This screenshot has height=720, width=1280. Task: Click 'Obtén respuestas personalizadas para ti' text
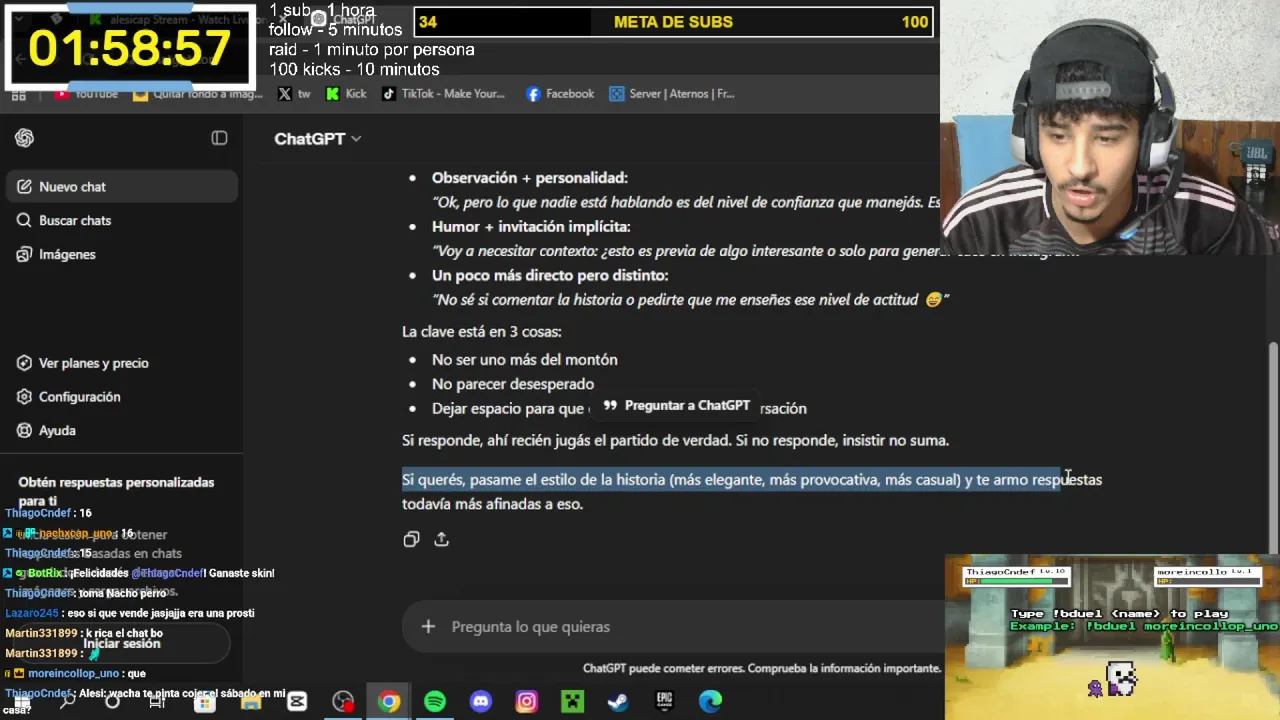[116, 491]
